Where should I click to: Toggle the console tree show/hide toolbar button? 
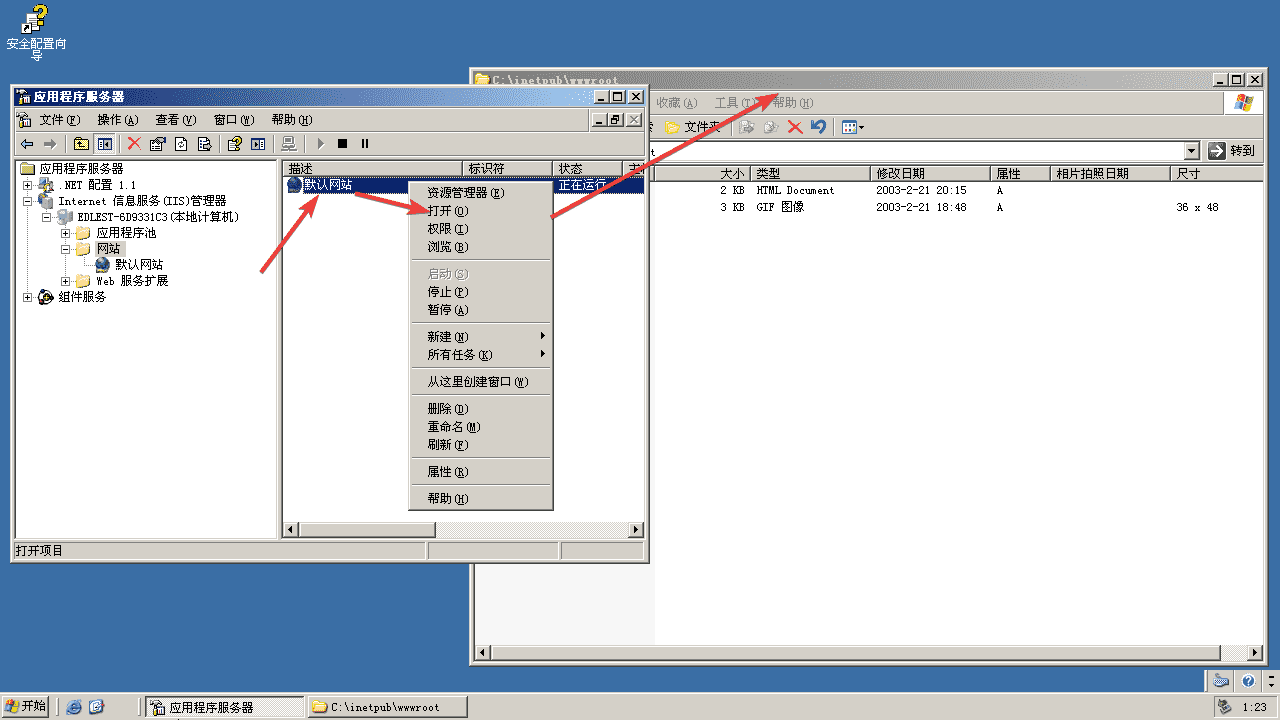(x=104, y=144)
